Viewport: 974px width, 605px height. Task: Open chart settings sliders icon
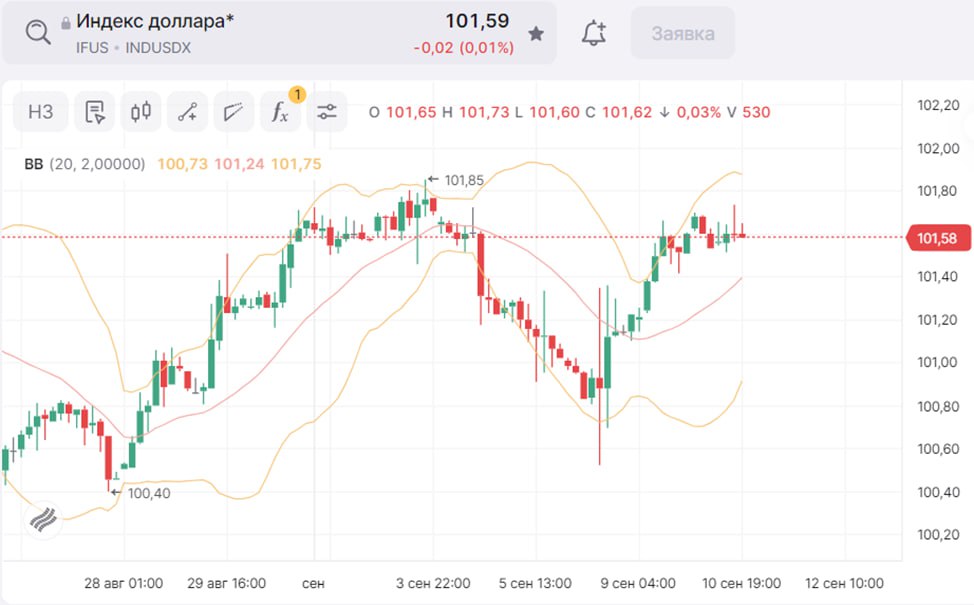(327, 112)
